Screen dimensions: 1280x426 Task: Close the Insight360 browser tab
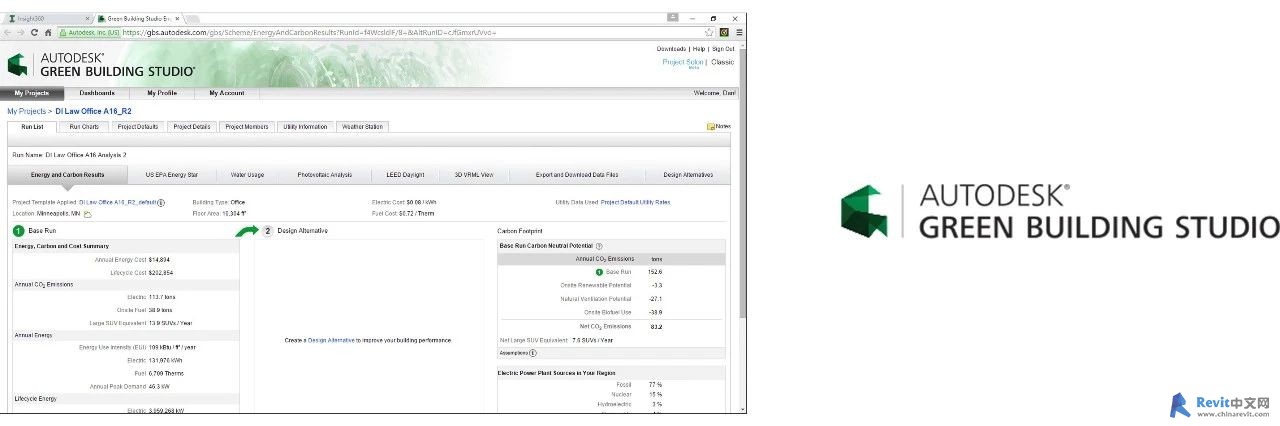(87, 18)
